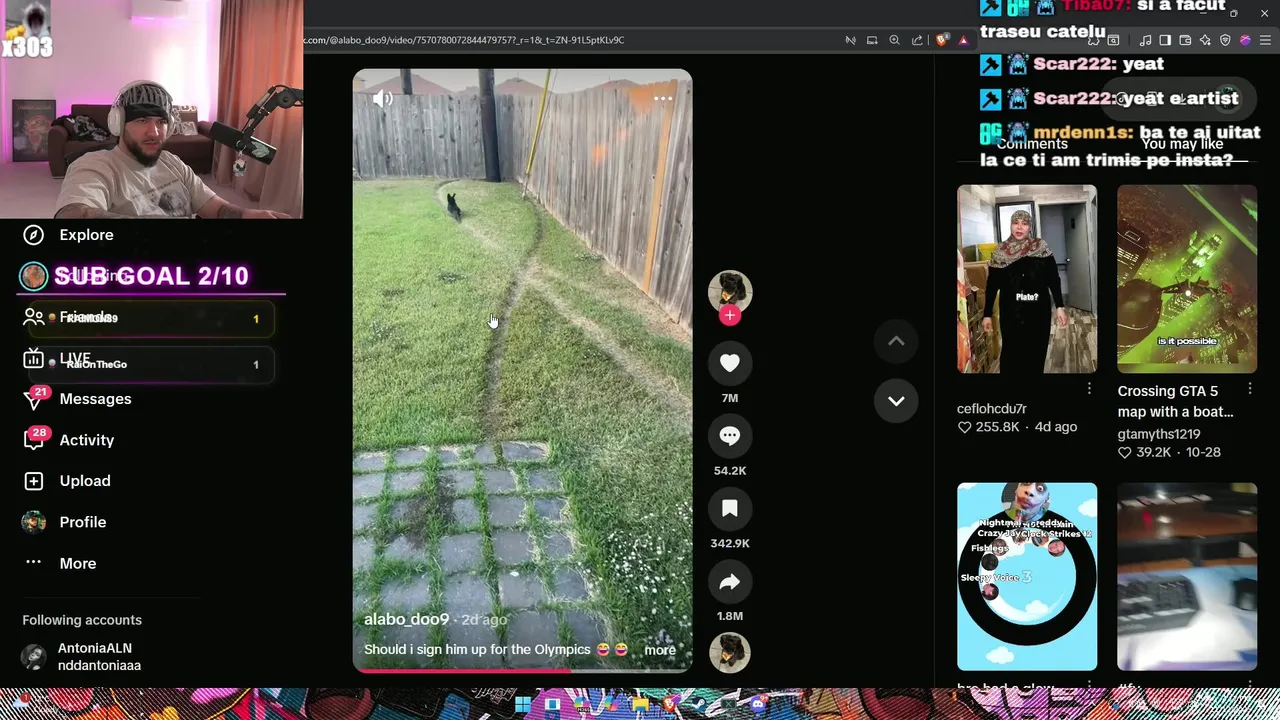Expand the caption with 'more'
Screen dimensions: 1280x720
pos(660,650)
